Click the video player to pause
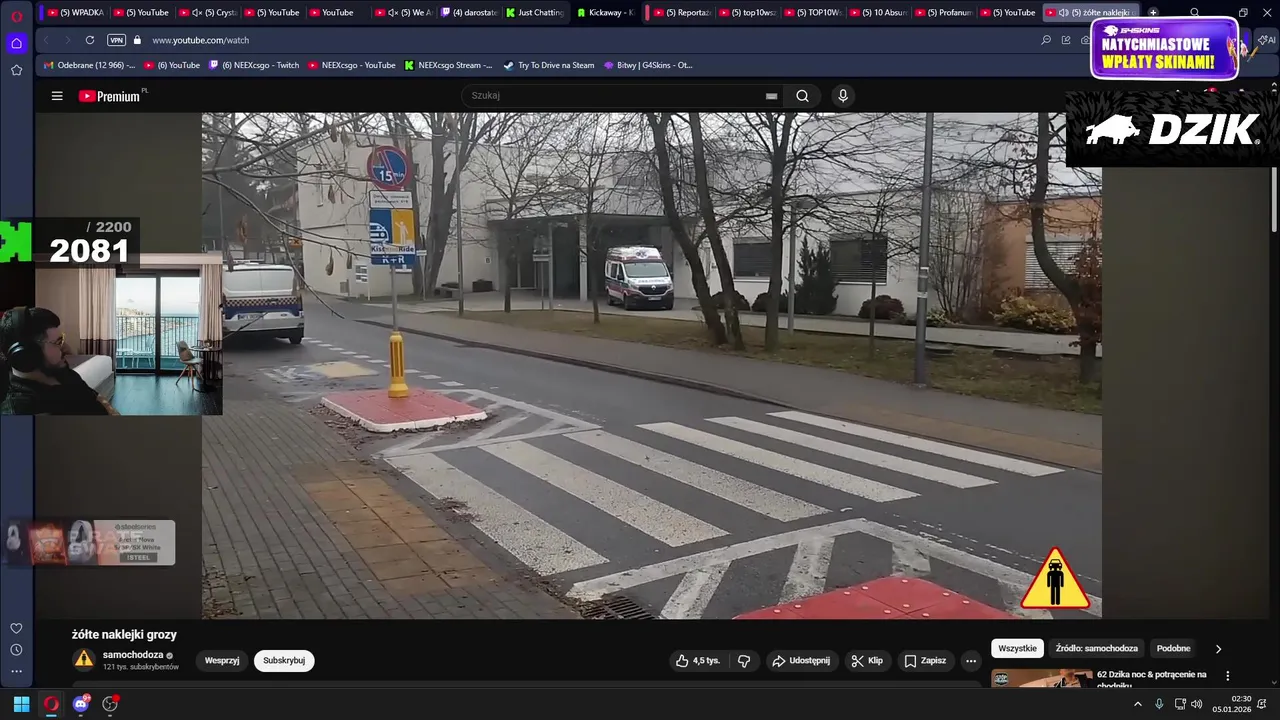This screenshot has height=720, width=1280. click(651, 365)
